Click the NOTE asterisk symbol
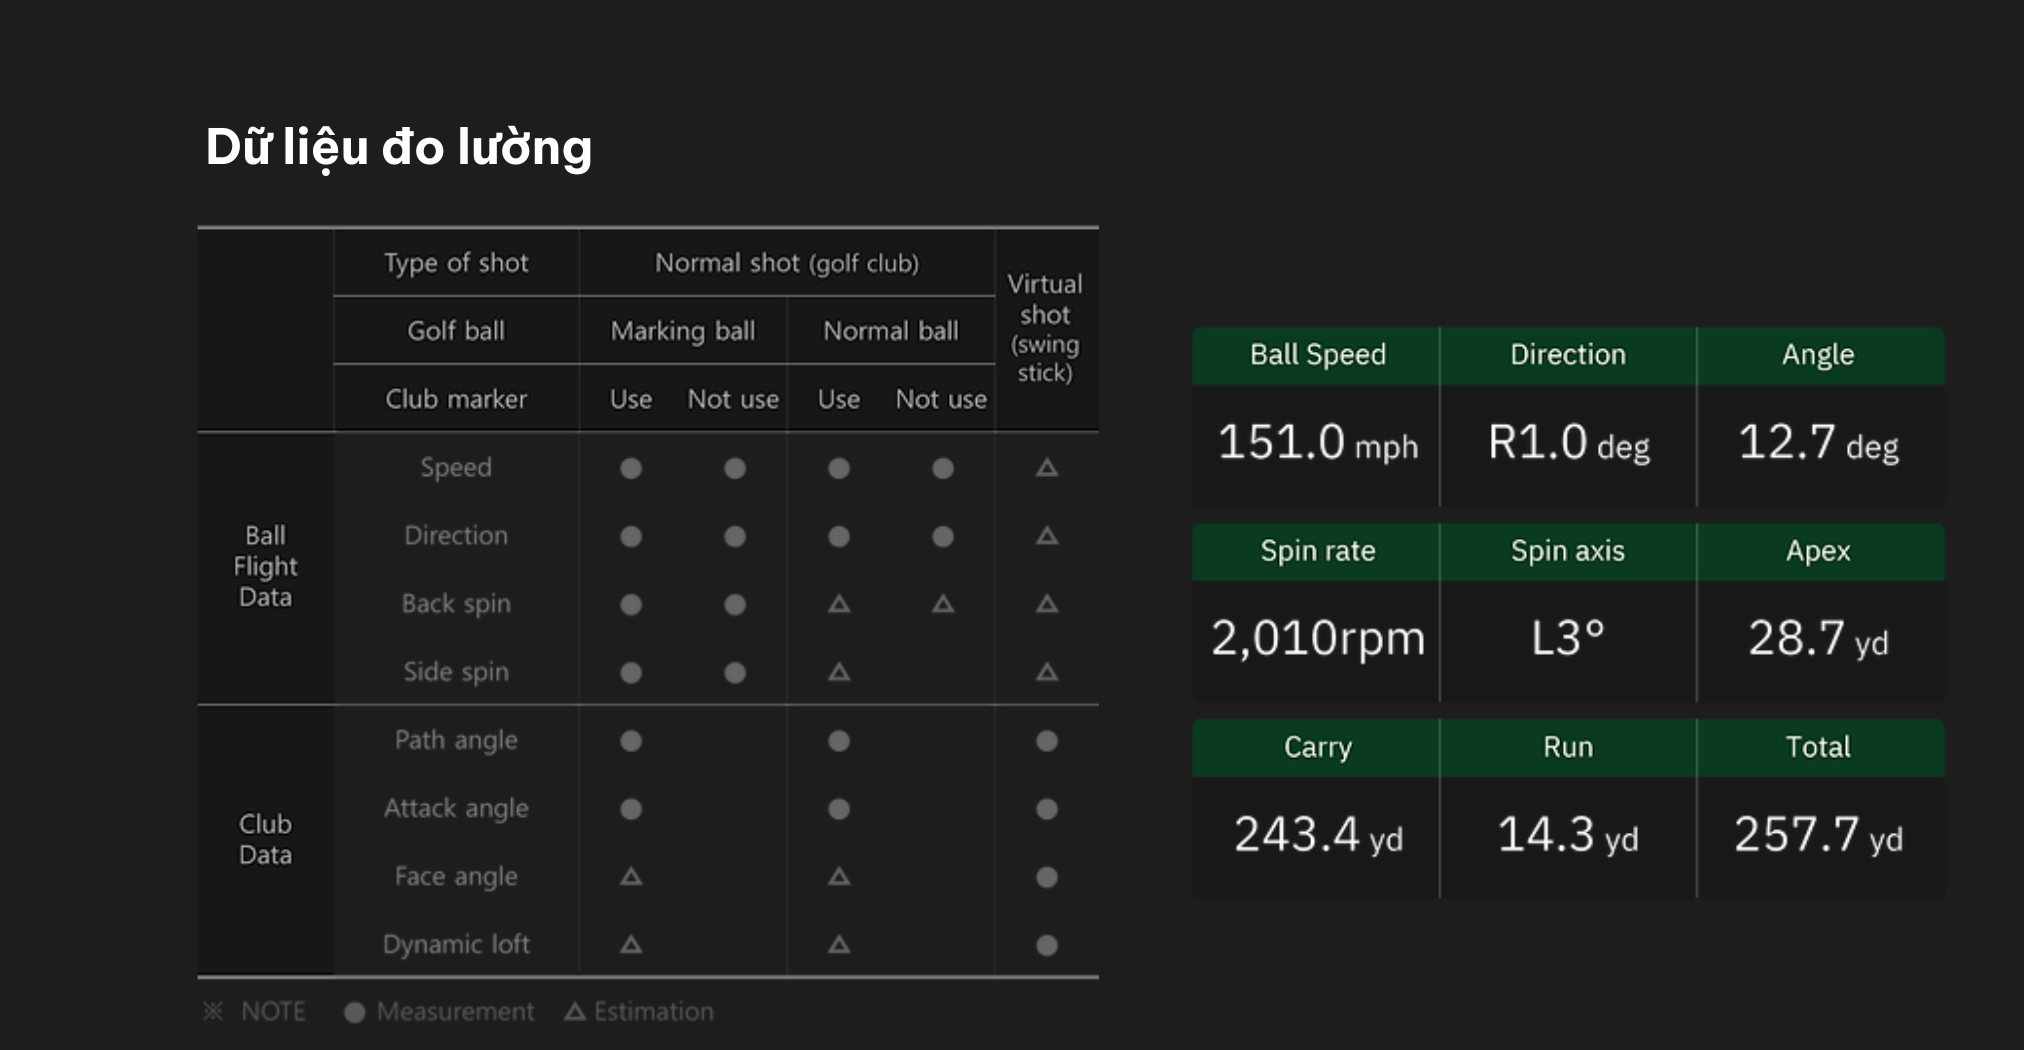The image size is (2024, 1050). pos(213,1011)
